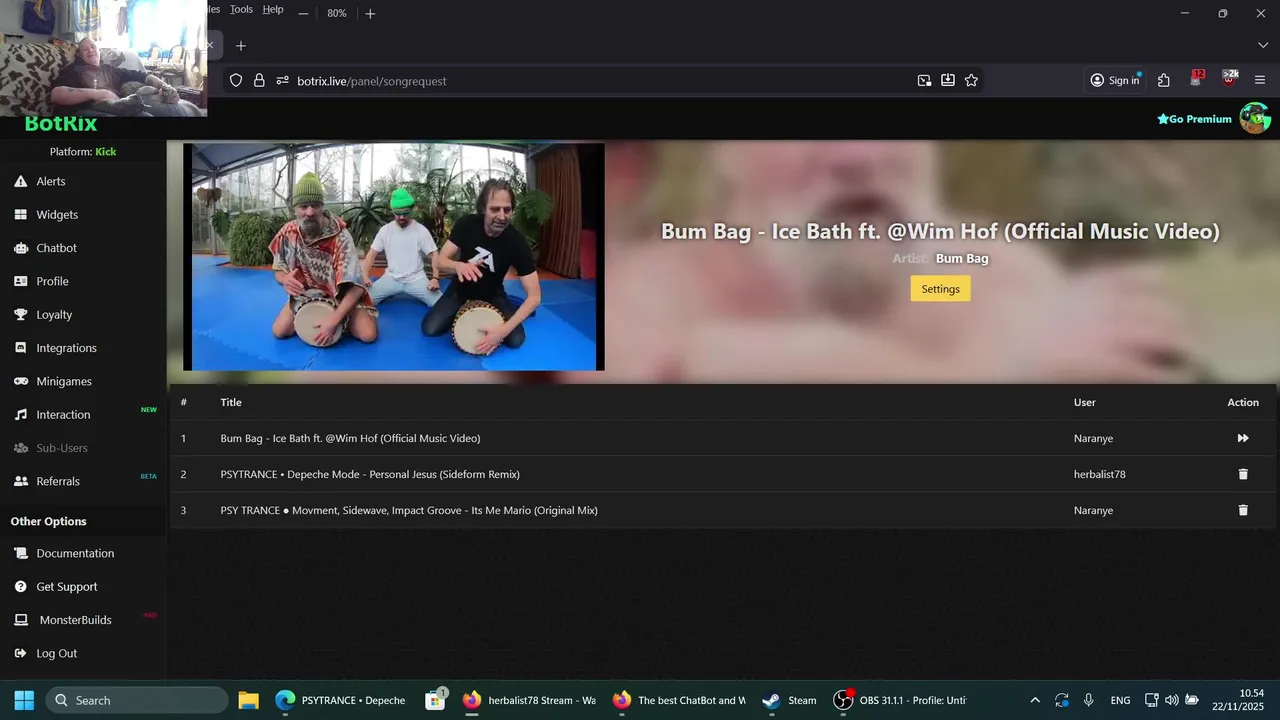The width and height of the screenshot is (1280, 720).
Task: Click the Log Out icon
Action: point(20,653)
